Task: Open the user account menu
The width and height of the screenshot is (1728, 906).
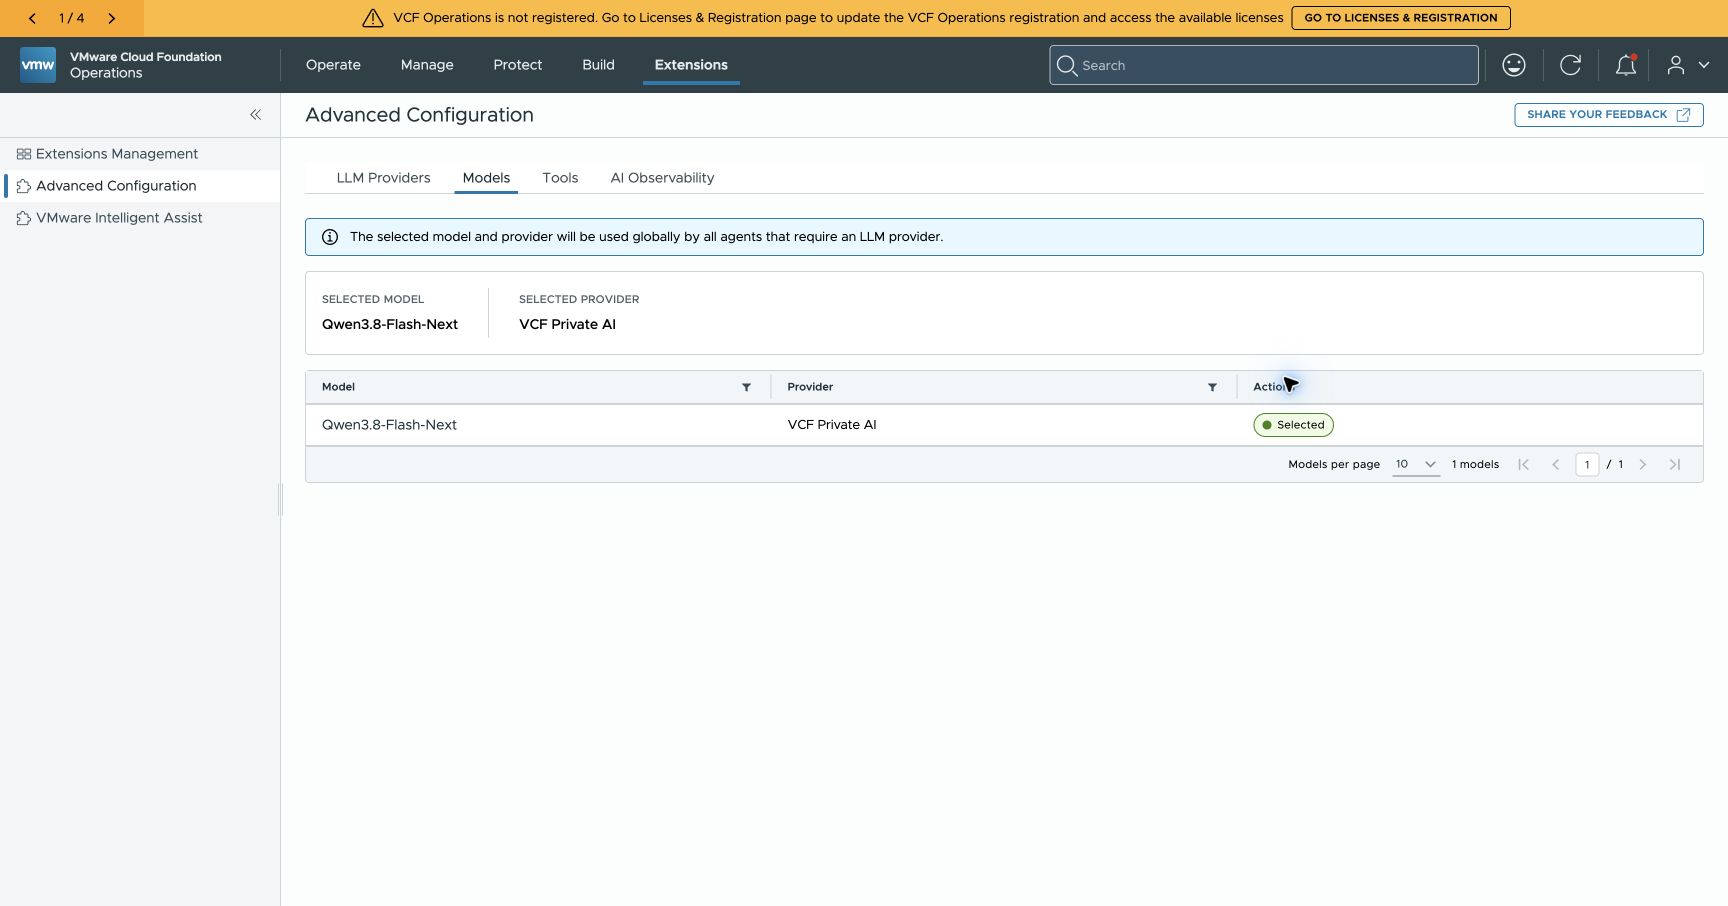Action: pos(1688,65)
